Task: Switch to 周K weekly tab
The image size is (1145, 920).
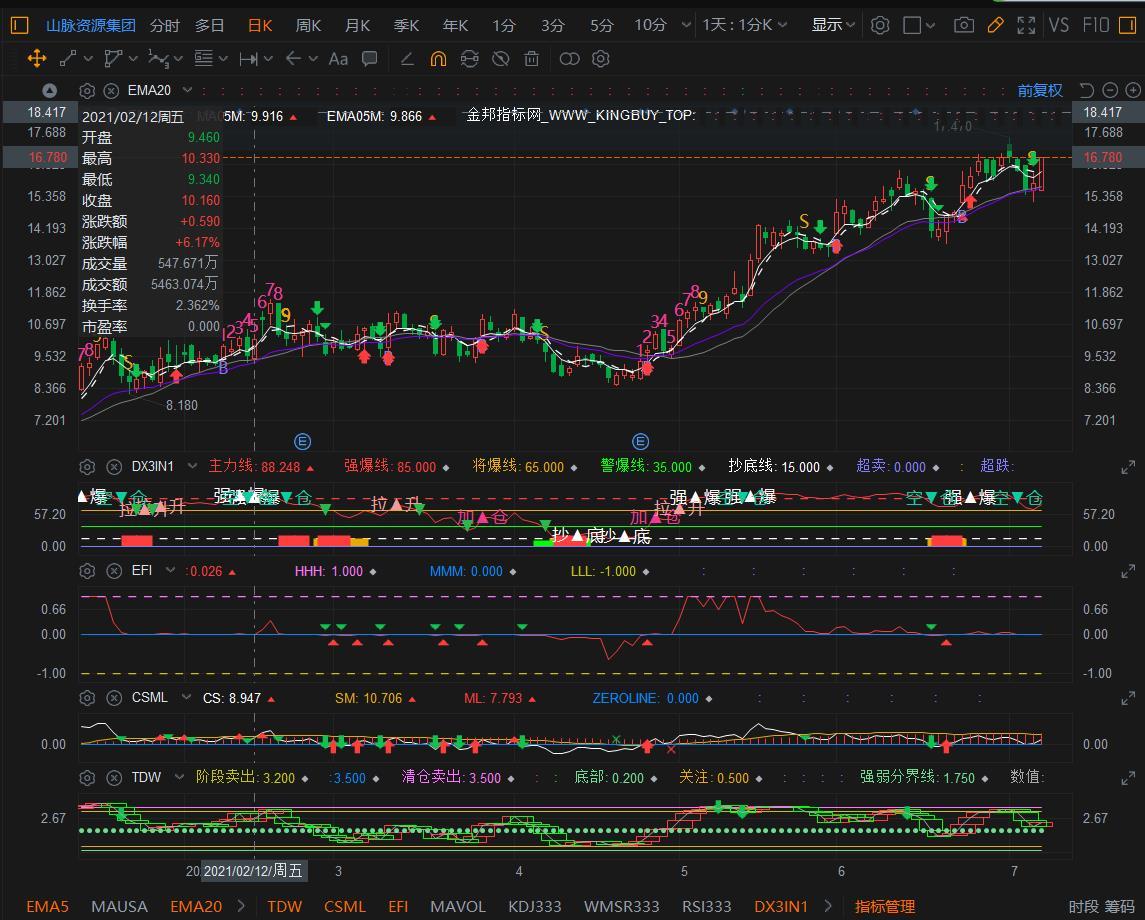Action: pos(308,26)
